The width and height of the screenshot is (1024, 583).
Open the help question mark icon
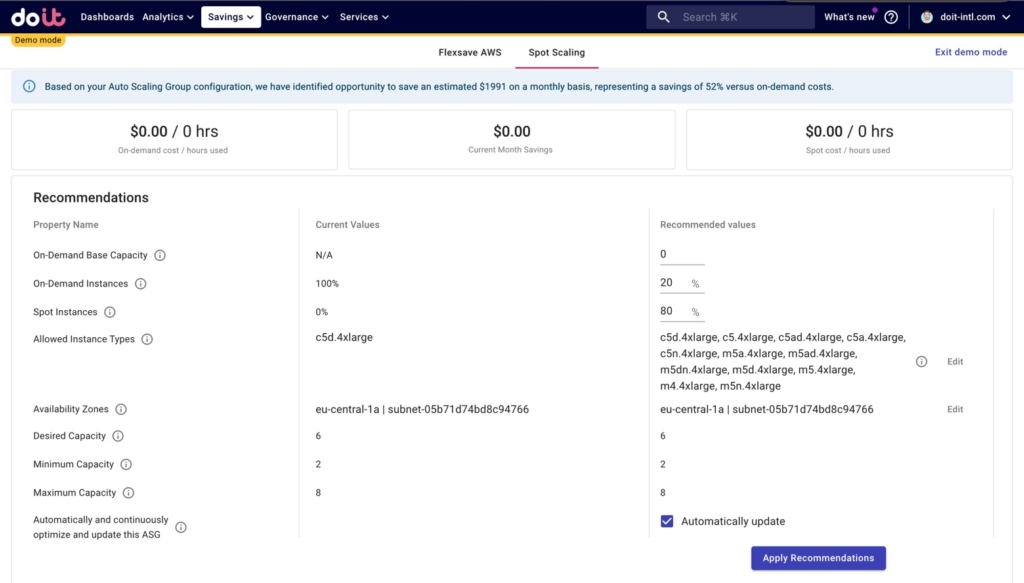891,17
